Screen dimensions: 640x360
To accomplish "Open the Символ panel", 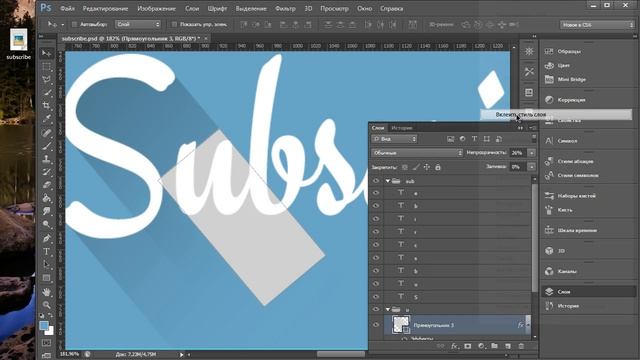I will (x=567, y=141).
